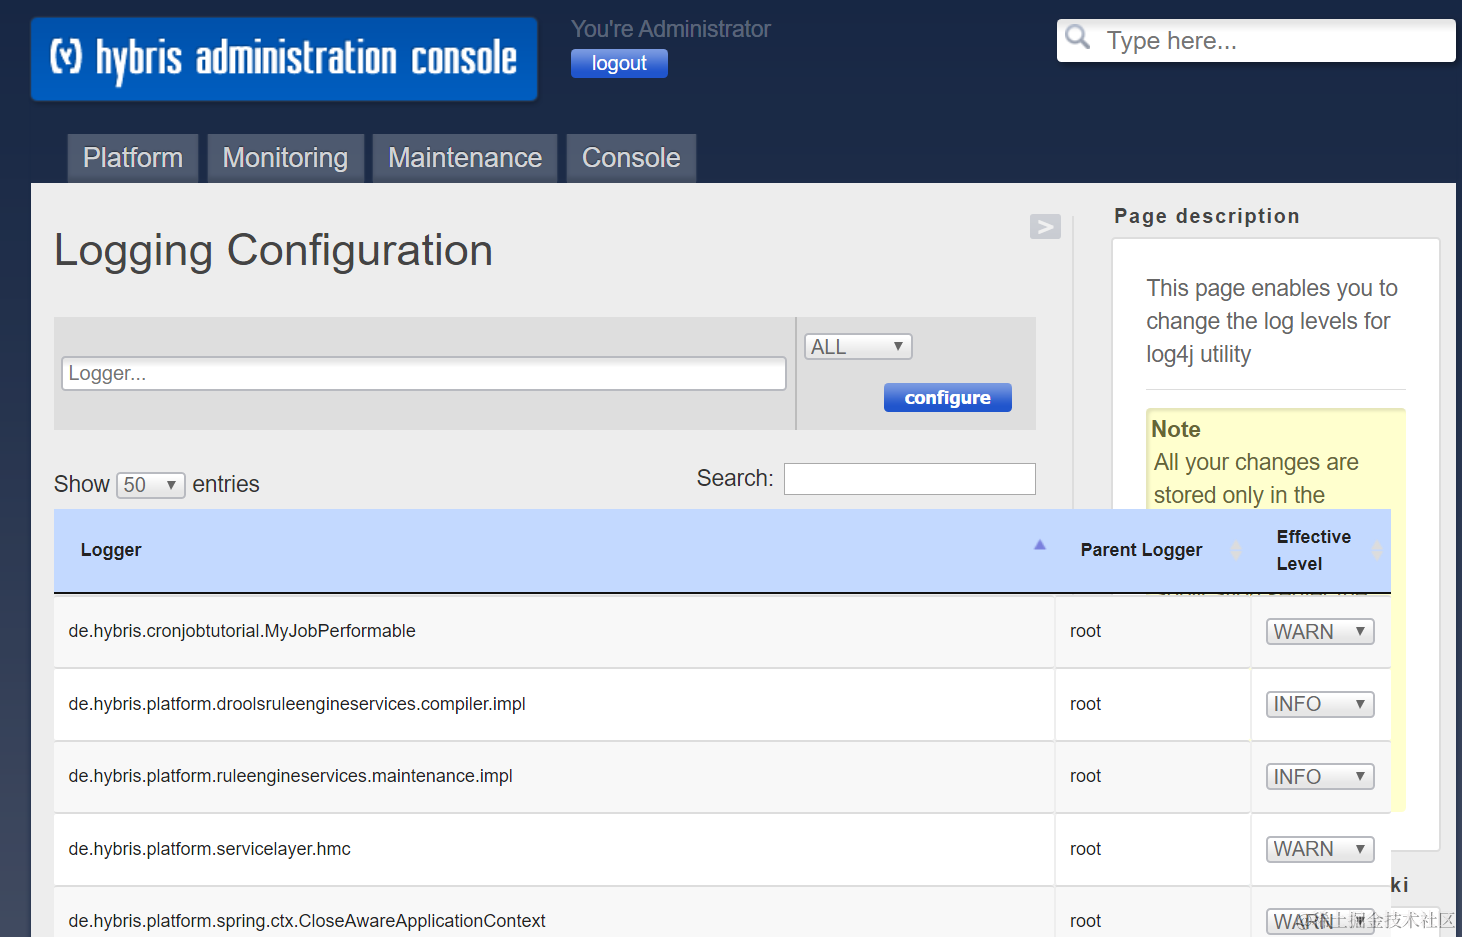The height and width of the screenshot is (937, 1462).
Task: Select de.hybris.platform.droolsruleengineservices.compiler.impl logger name
Action: click(x=297, y=704)
